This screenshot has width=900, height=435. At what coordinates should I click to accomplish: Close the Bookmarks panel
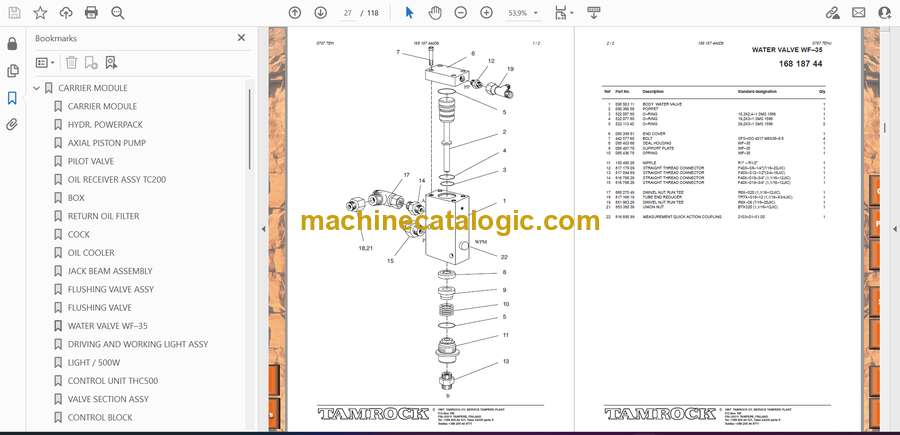(x=241, y=38)
